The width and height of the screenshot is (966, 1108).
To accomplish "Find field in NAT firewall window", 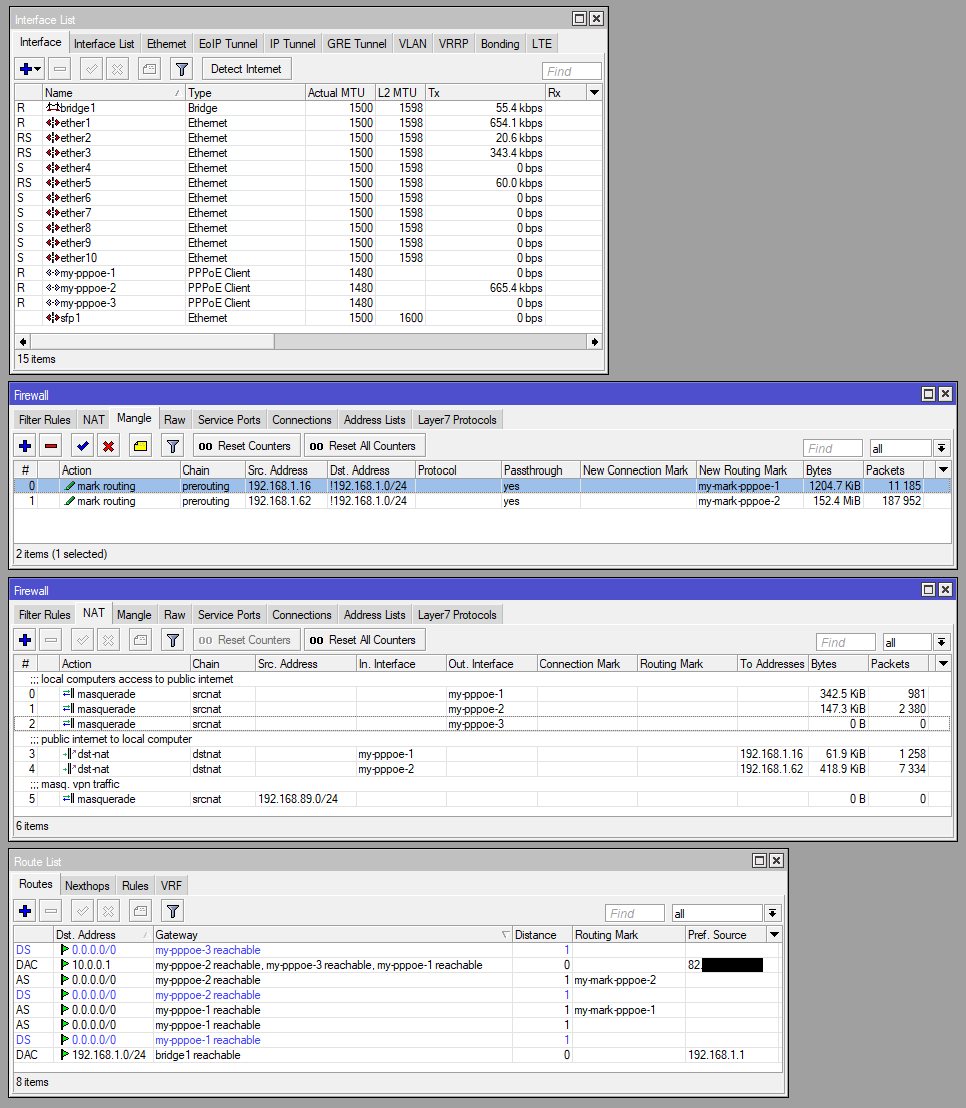I will point(846,642).
